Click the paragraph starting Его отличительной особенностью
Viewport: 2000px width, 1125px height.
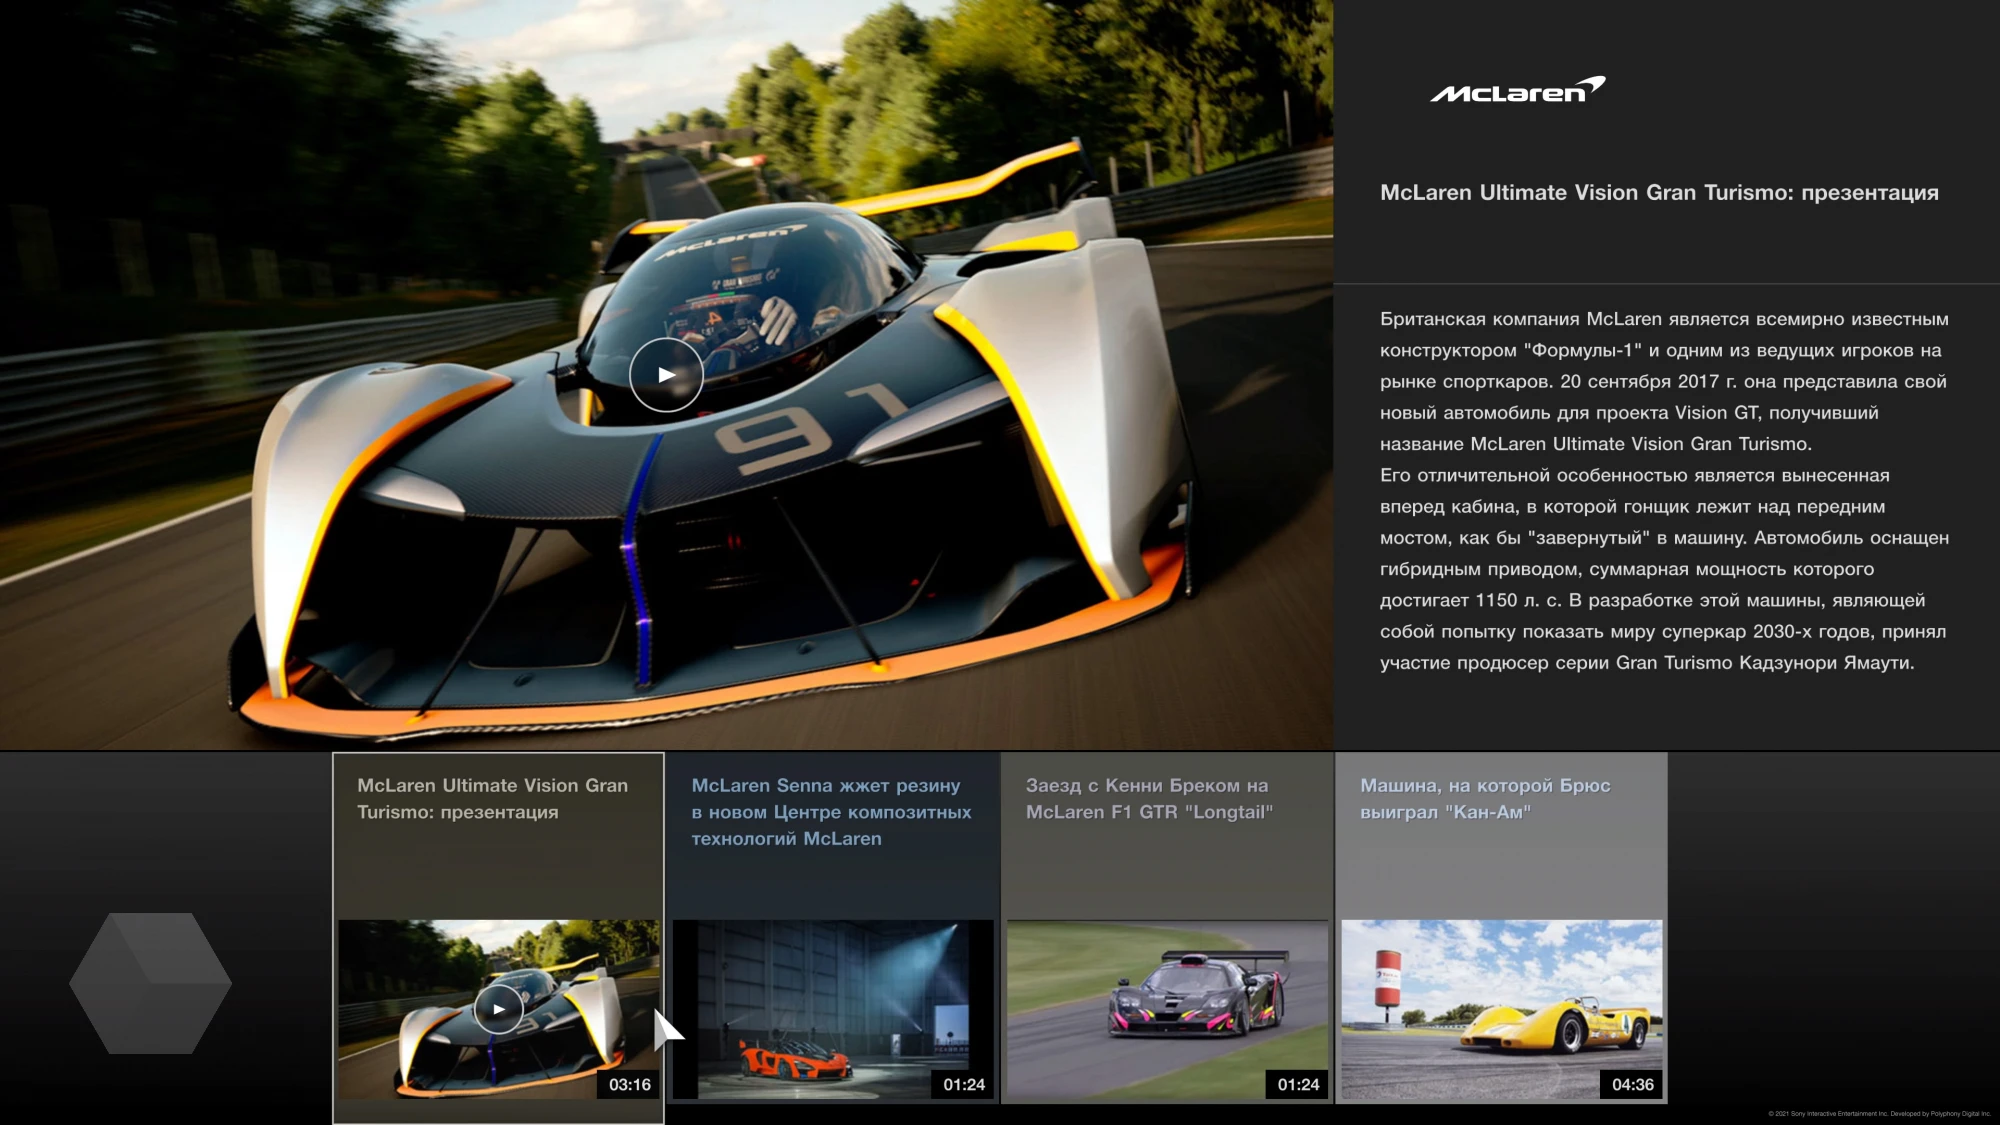point(1664,569)
